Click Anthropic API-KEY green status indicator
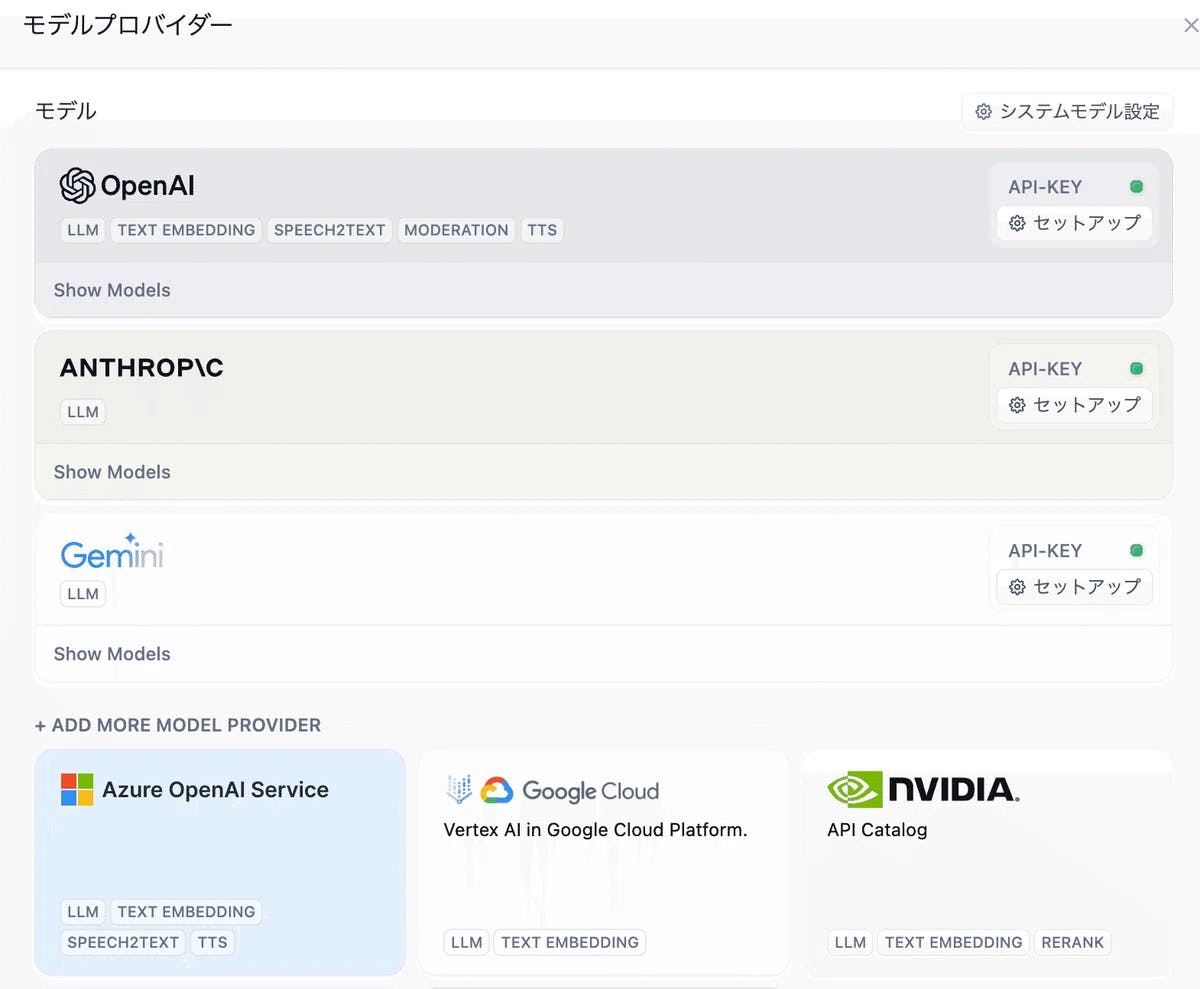Screen dimensions: 1200x989 pos(1136,369)
